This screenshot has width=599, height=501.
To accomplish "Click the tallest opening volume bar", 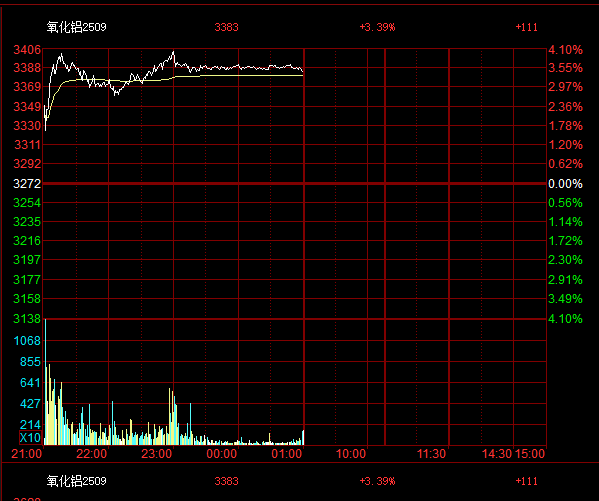I will click(45, 382).
